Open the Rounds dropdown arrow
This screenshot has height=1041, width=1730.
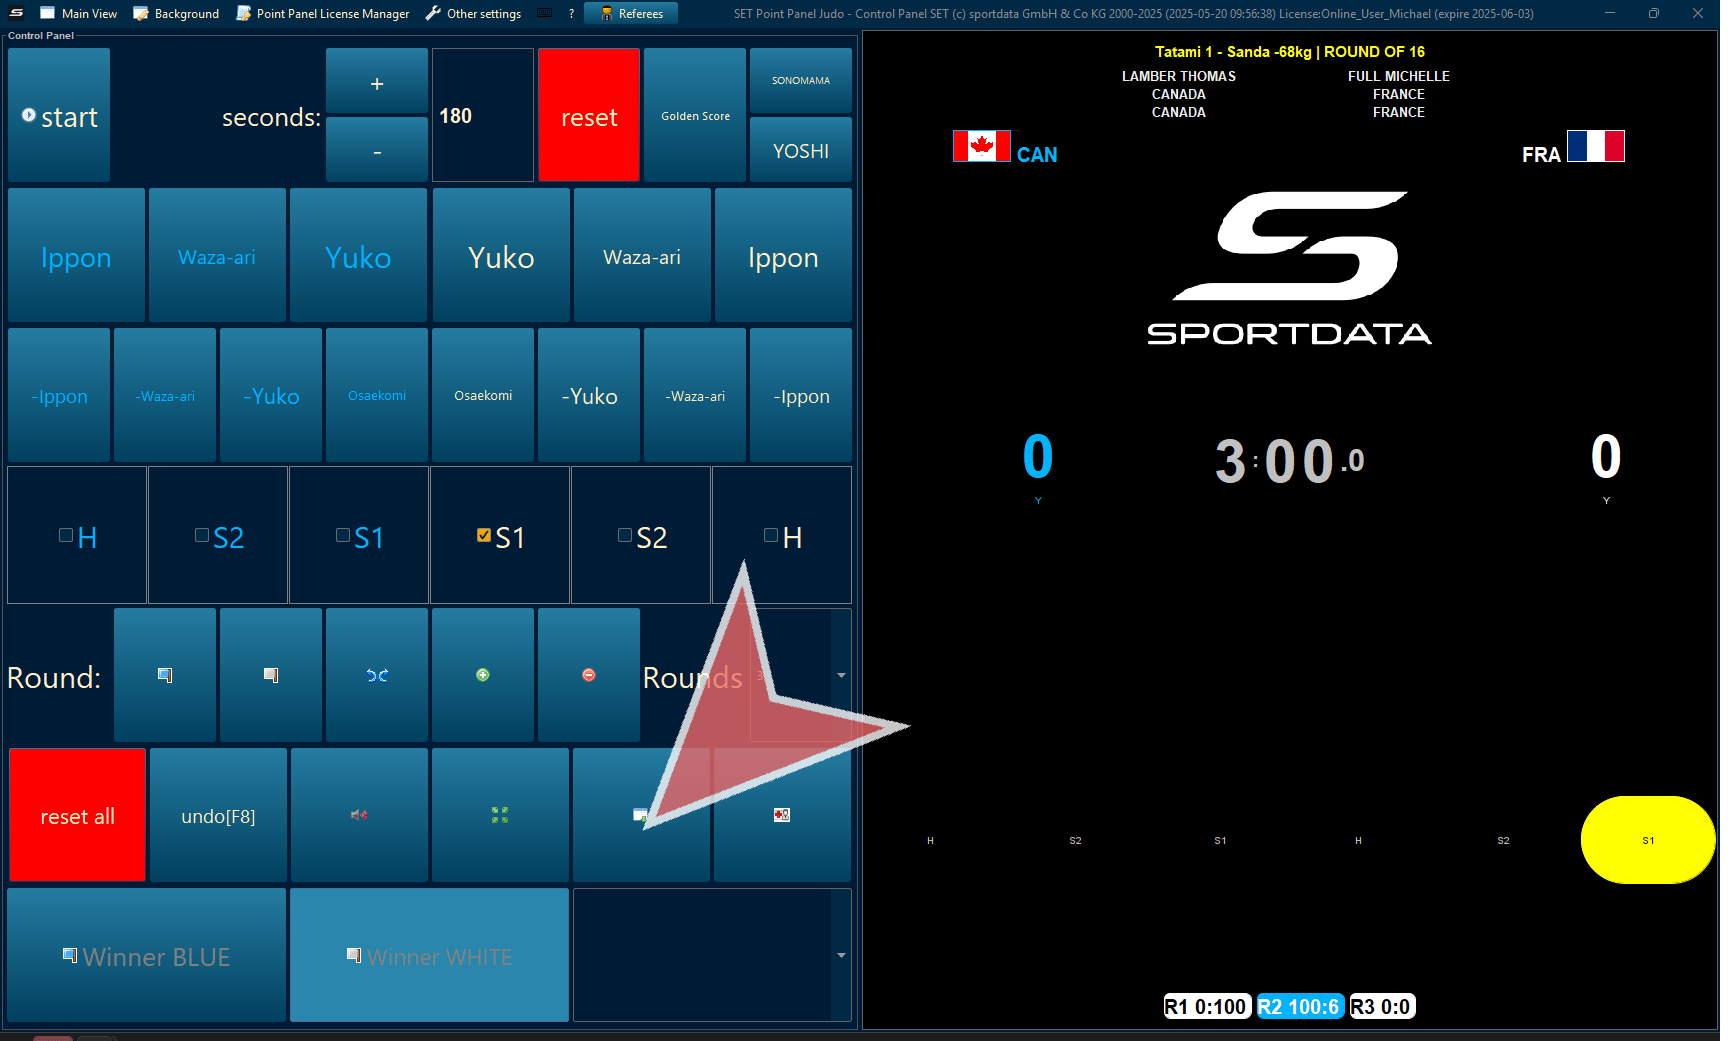pos(841,676)
